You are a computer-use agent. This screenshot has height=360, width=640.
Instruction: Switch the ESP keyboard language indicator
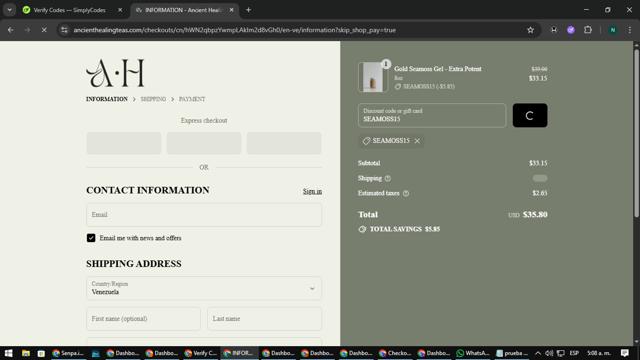tap(574, 353)
